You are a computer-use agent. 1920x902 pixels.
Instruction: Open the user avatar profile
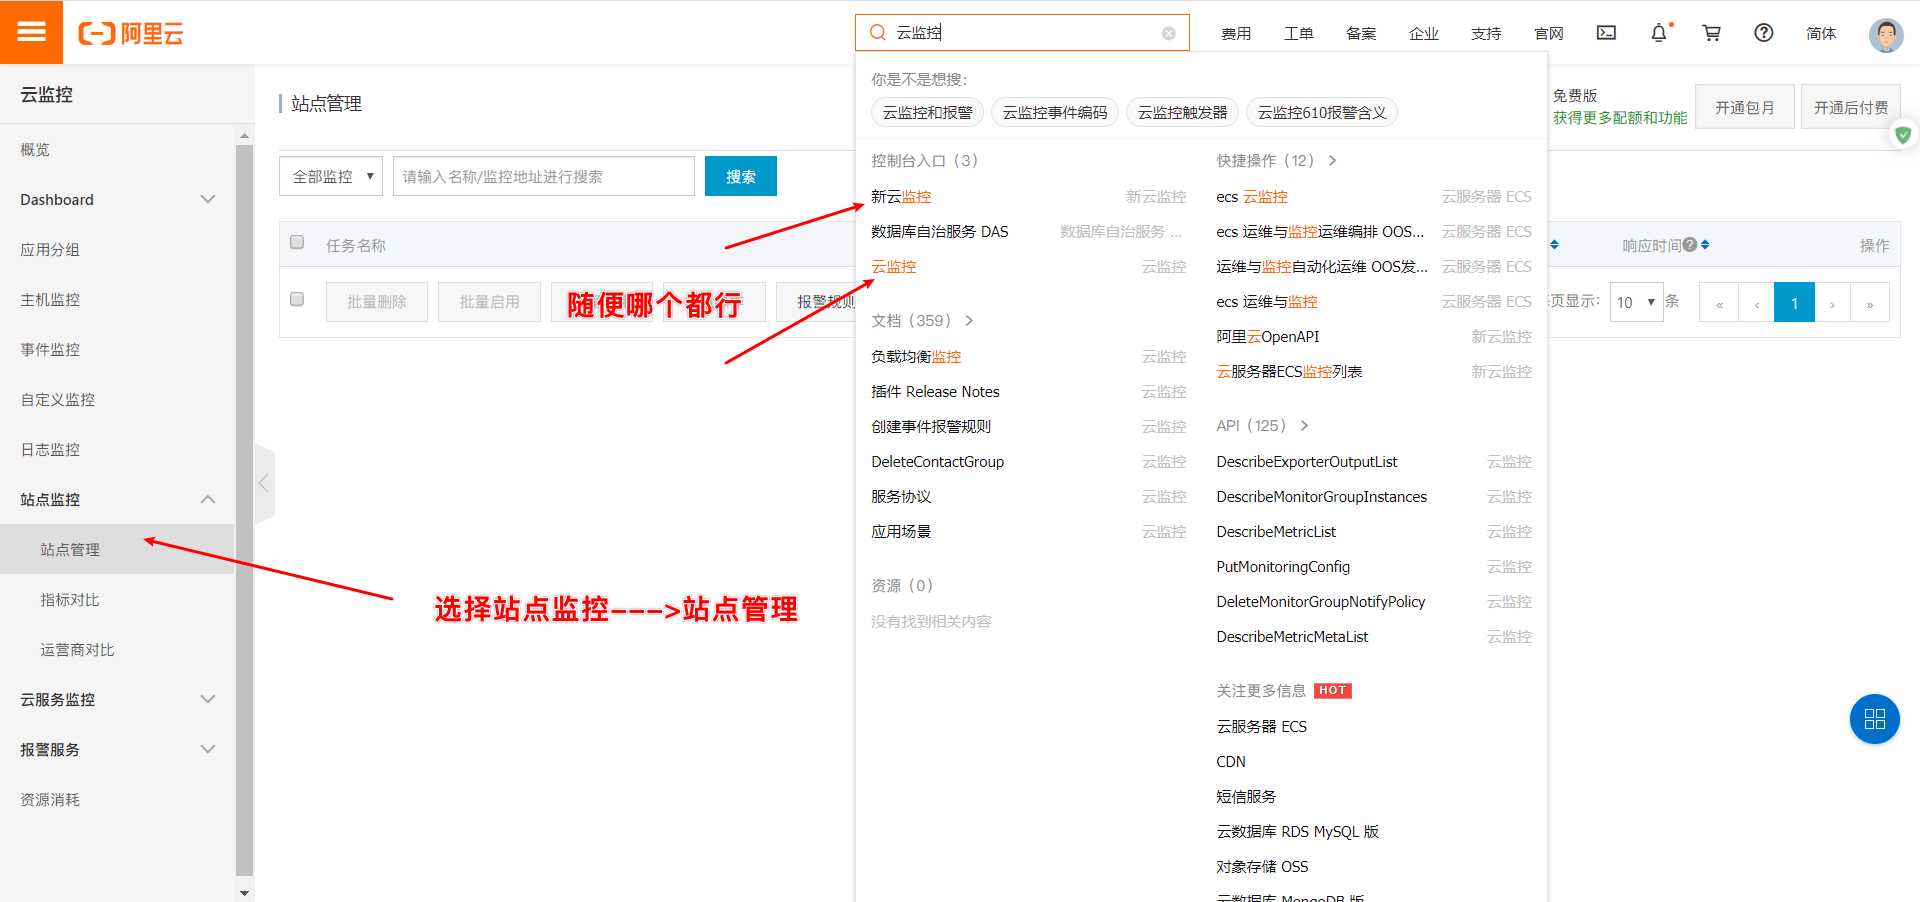pyautogui.click(x=1885, y=34)
